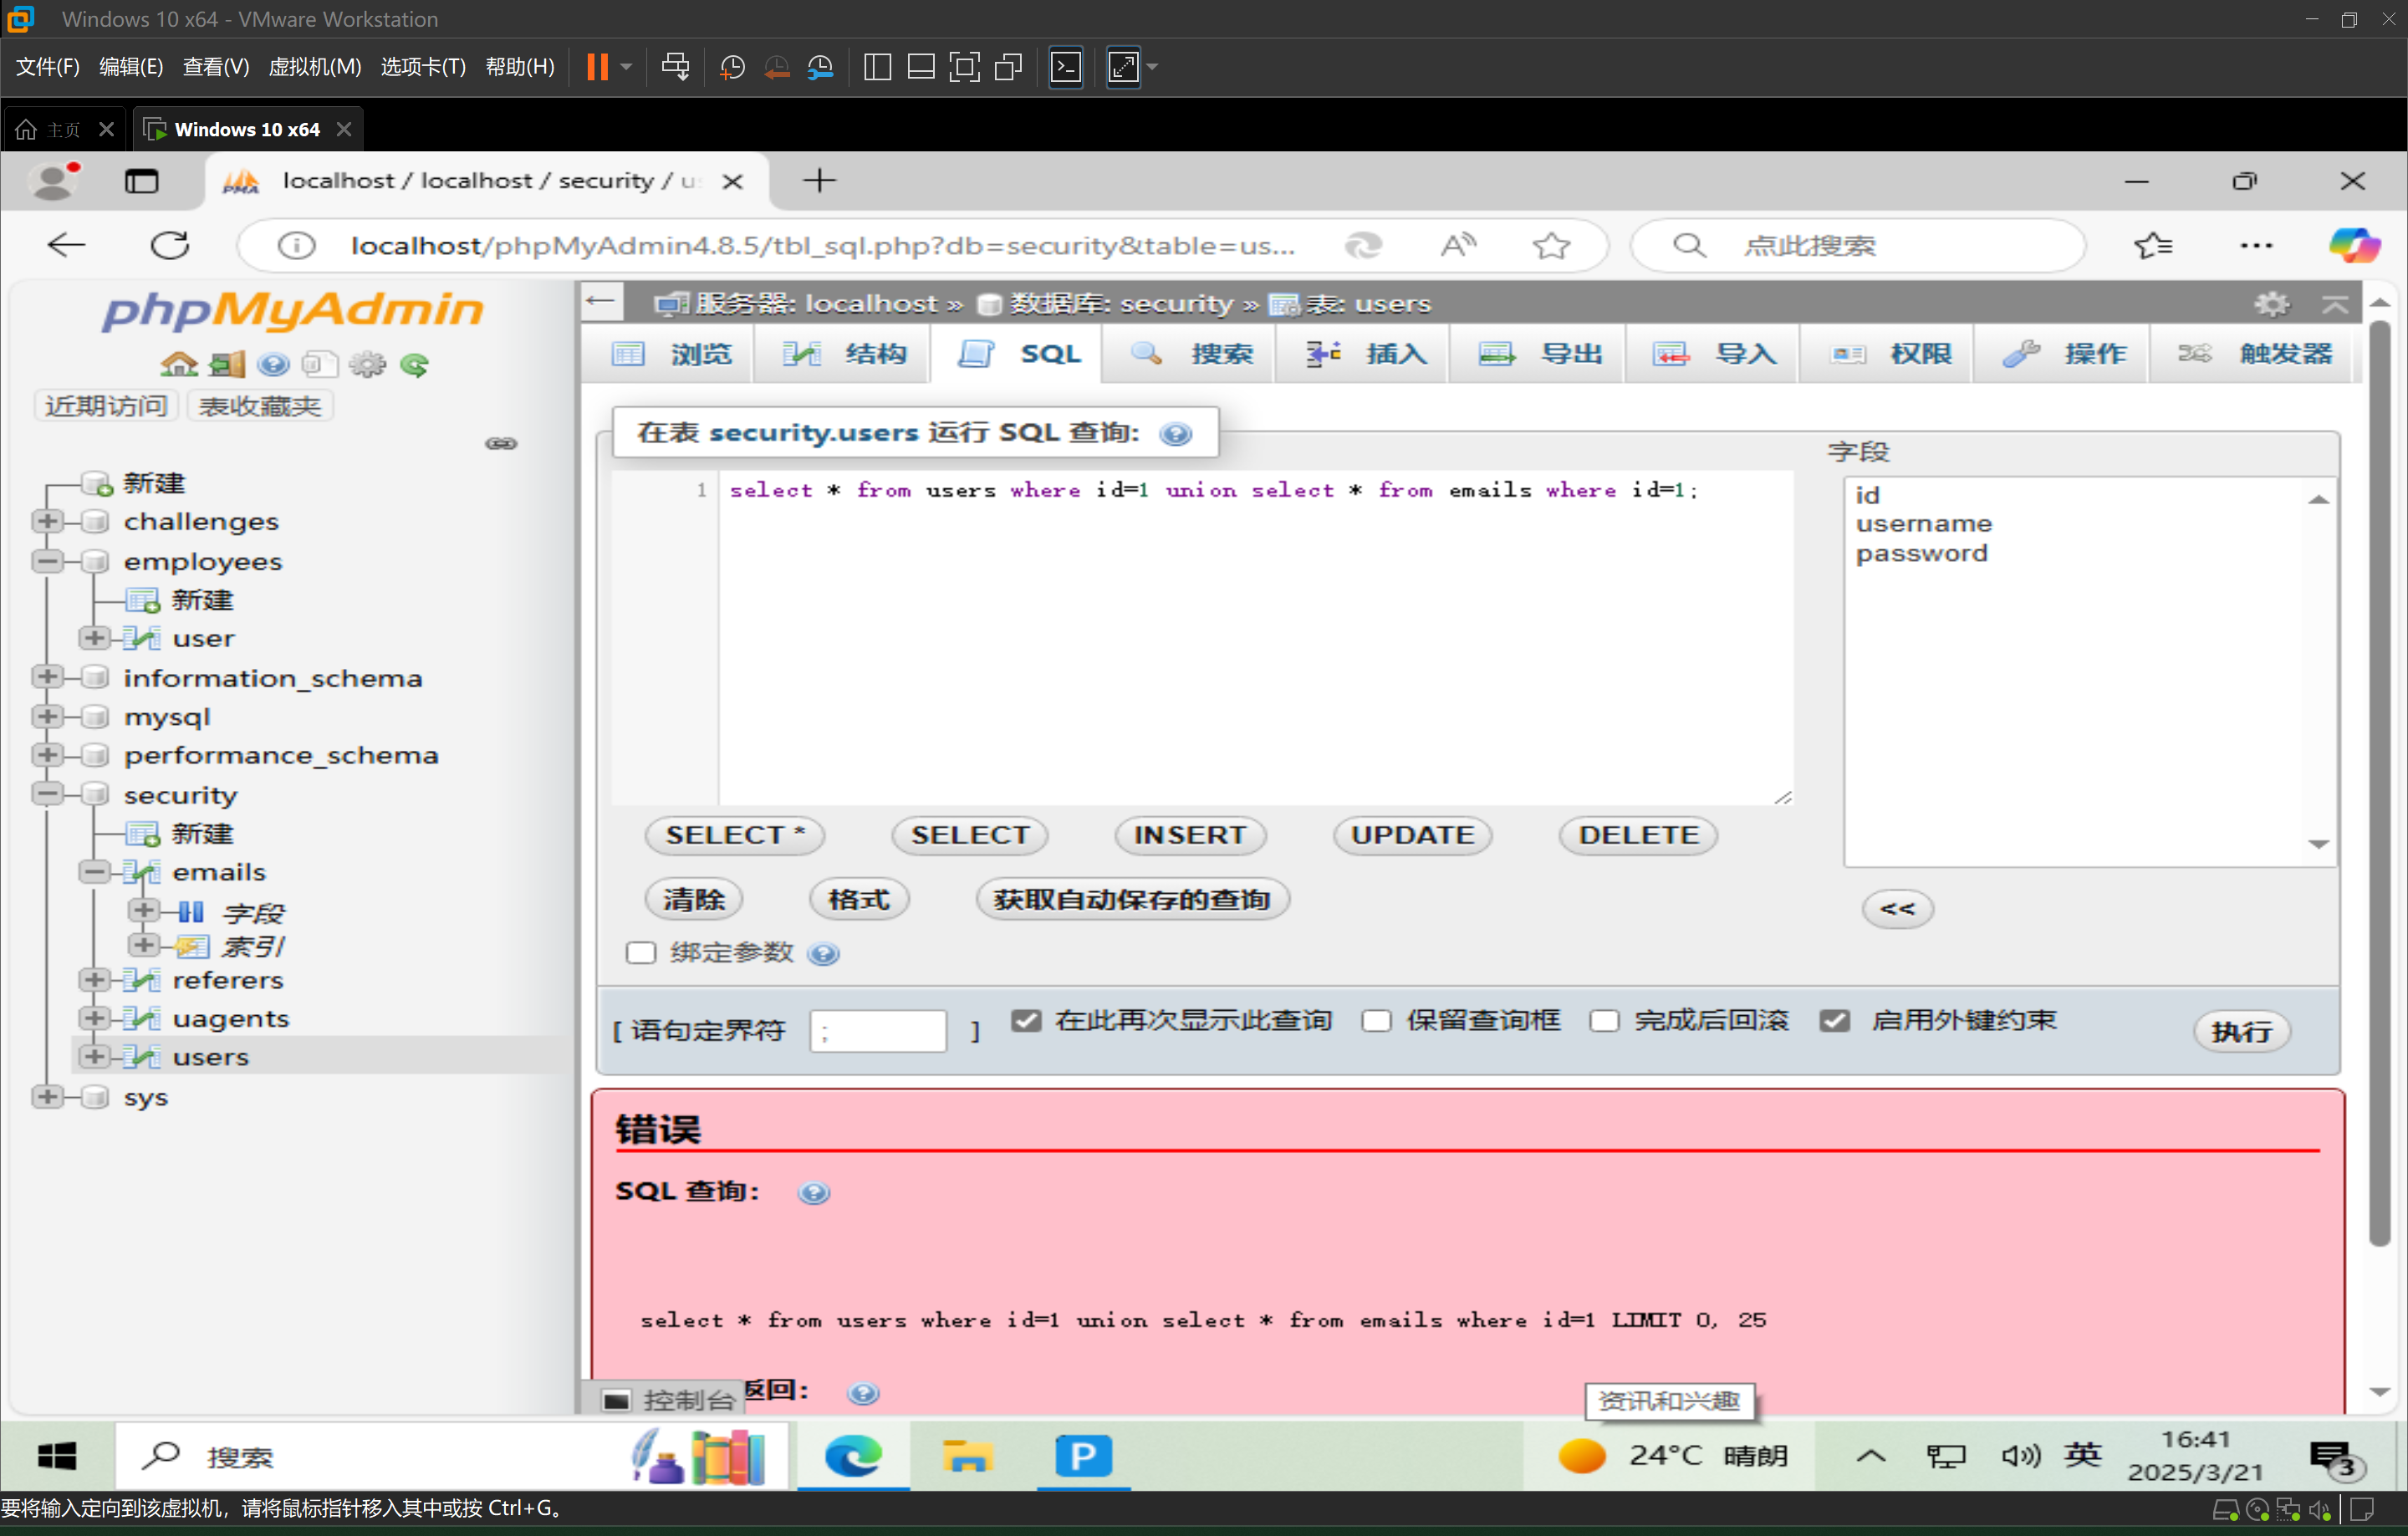
Task: Click 获取自动保存的查询 button
Action: point(1132,899)
